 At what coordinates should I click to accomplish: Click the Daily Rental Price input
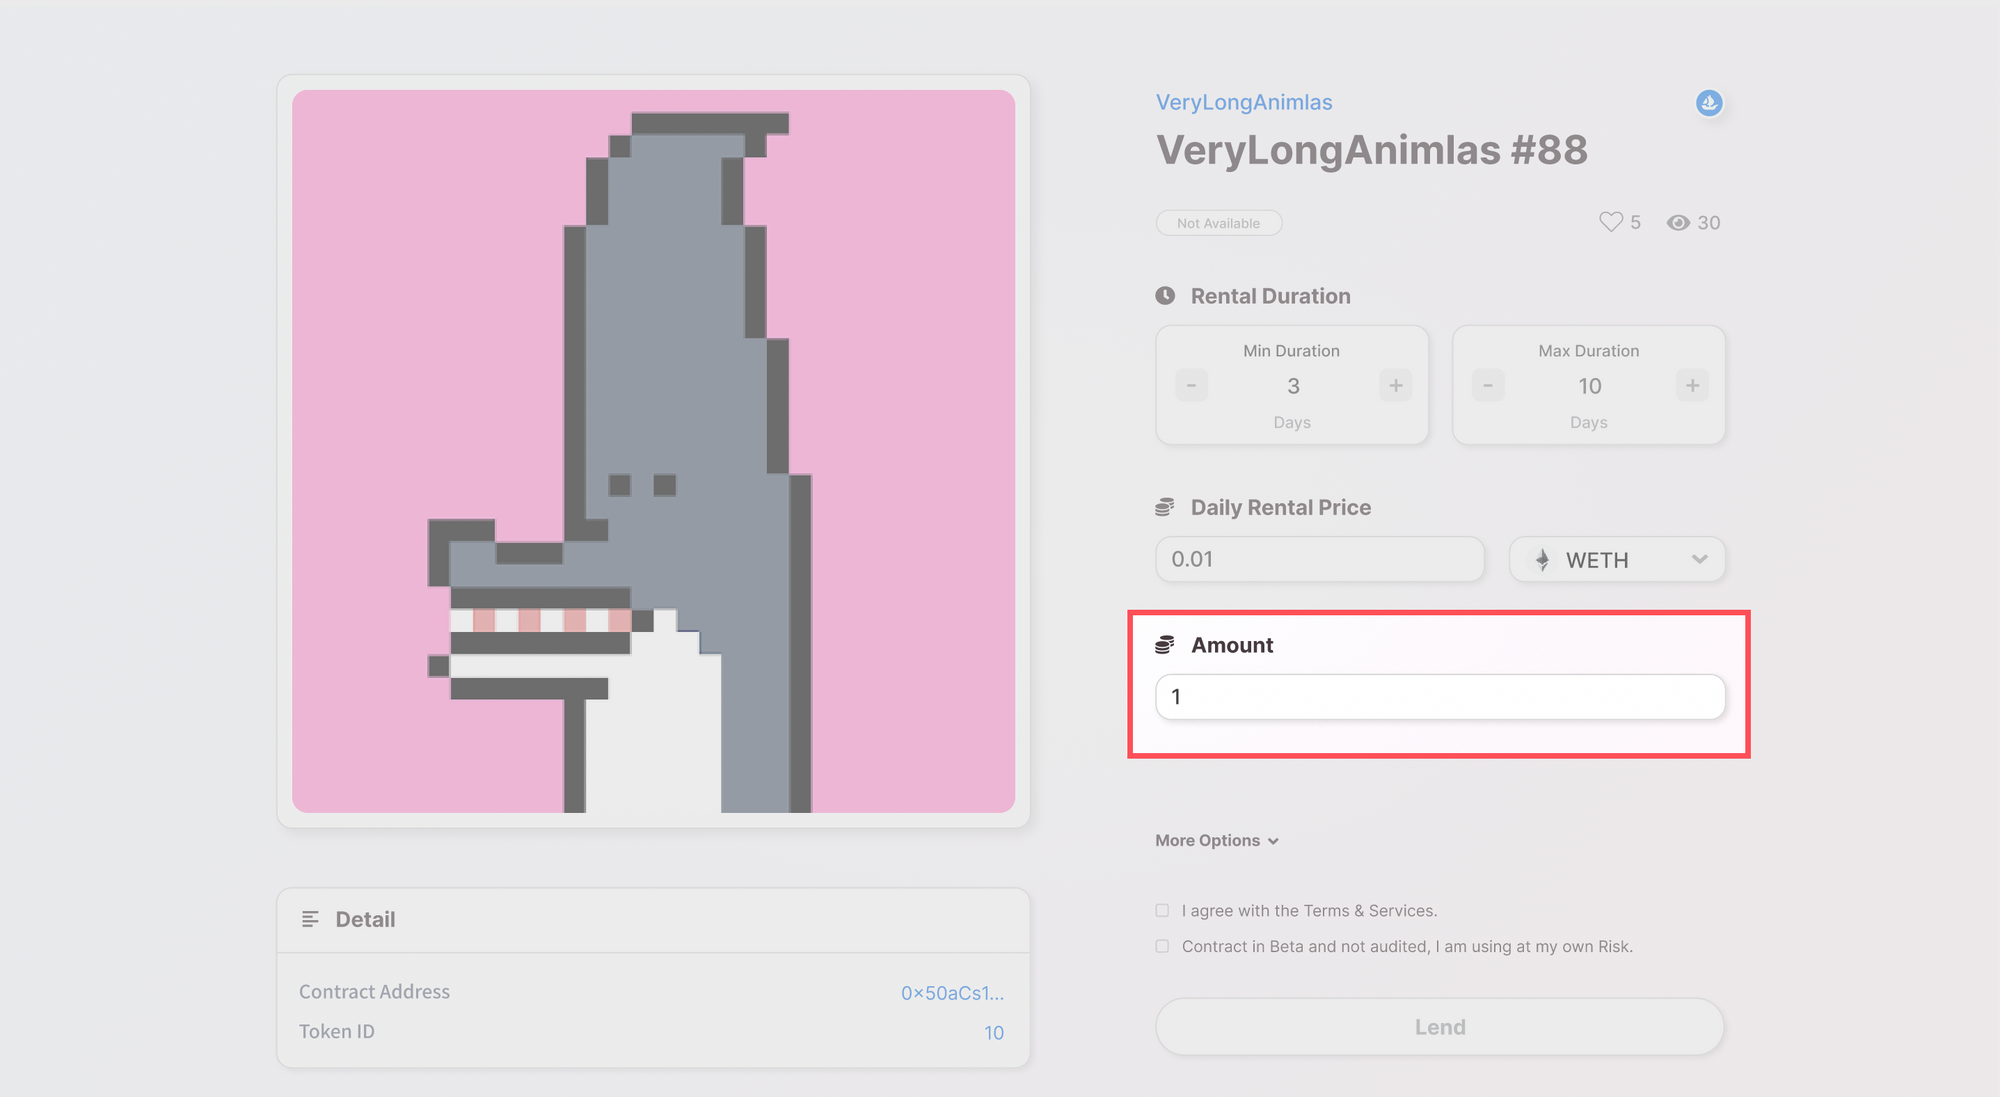click(x=1320, y=560)
